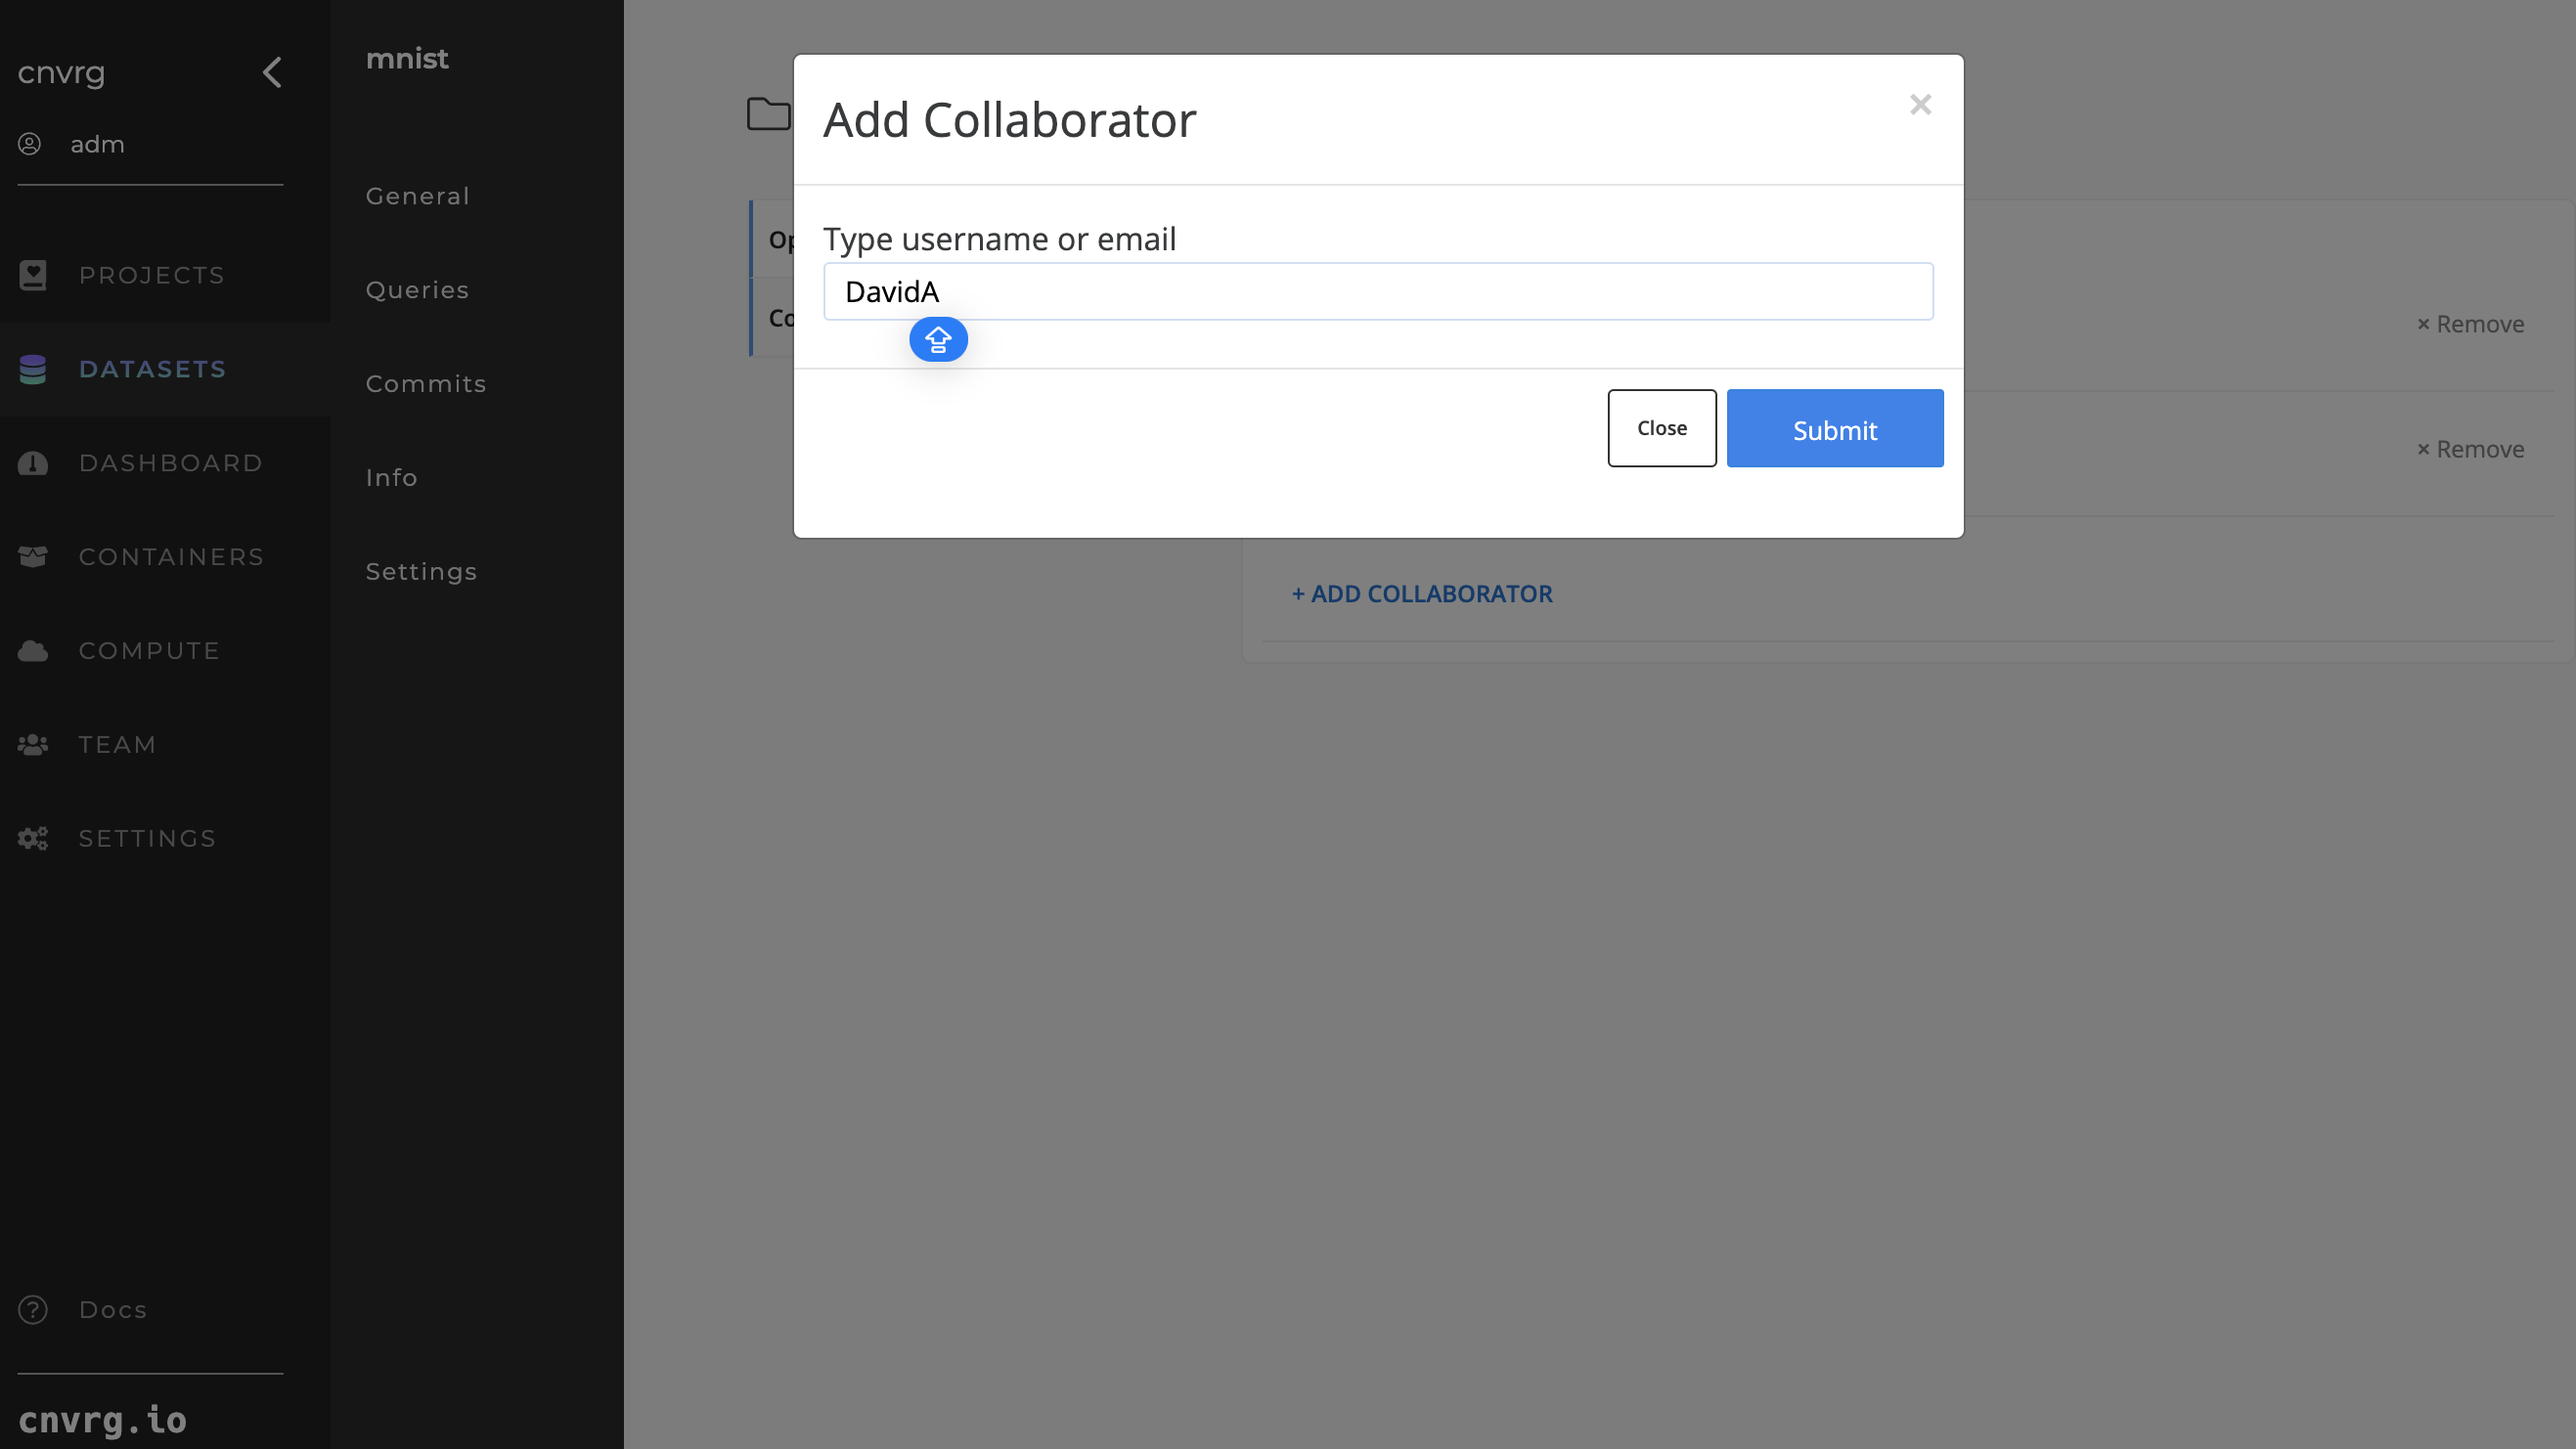The image size is (2576, 1449).
Task: Open the General settings tab
Action: point(418,197)
